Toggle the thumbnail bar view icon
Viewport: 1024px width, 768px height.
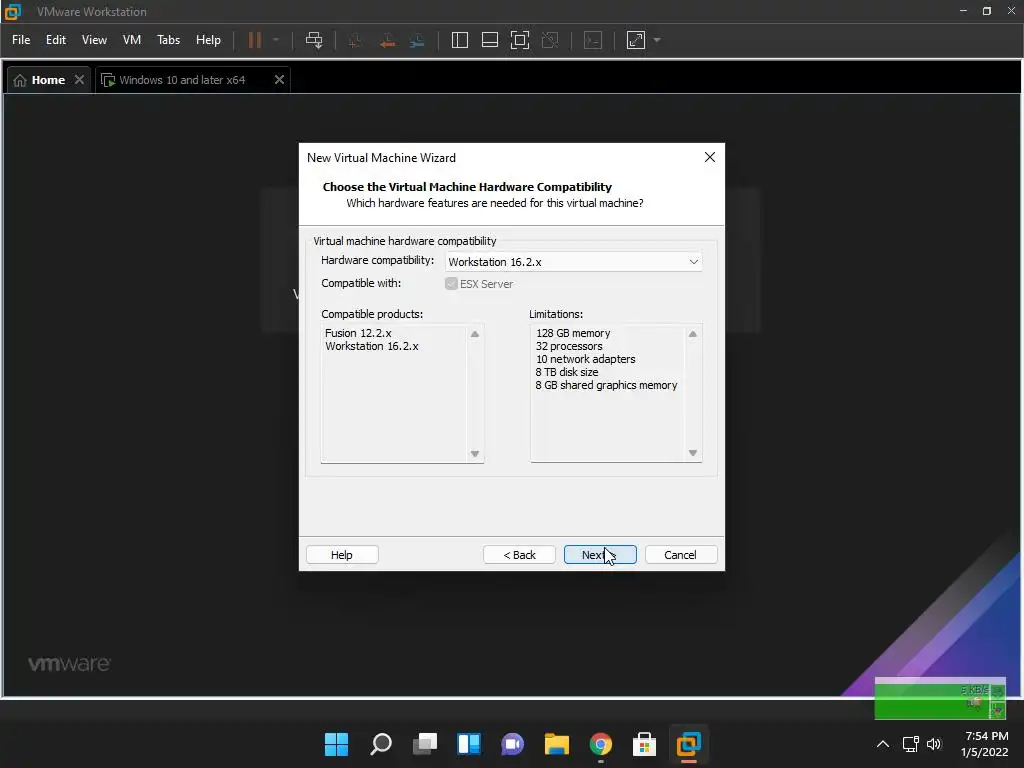point(490,40)
